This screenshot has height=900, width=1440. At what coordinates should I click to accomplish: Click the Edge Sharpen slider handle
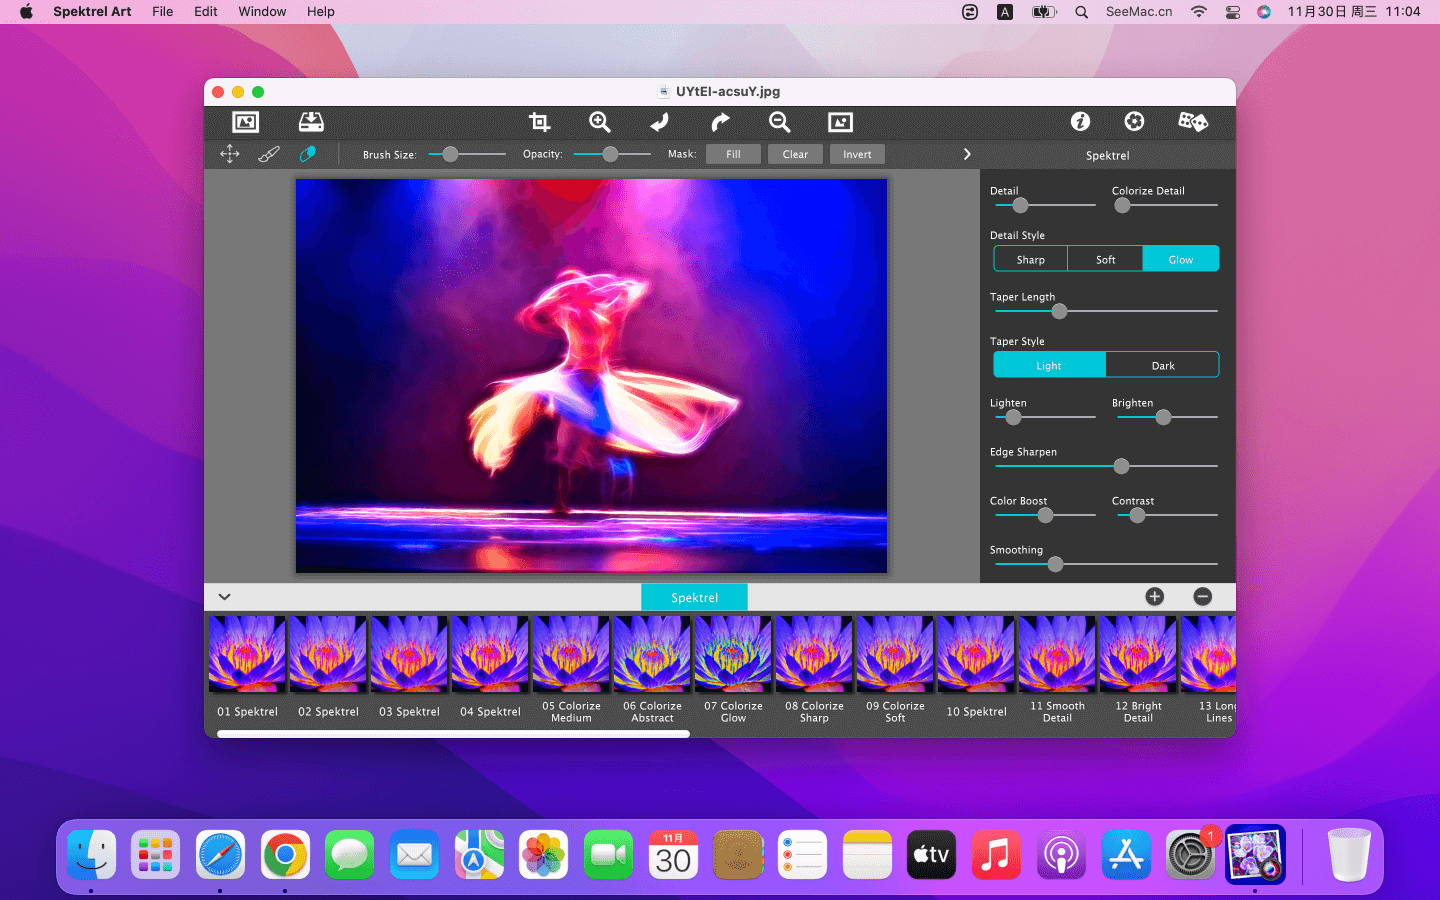(x=1121, y=466)
